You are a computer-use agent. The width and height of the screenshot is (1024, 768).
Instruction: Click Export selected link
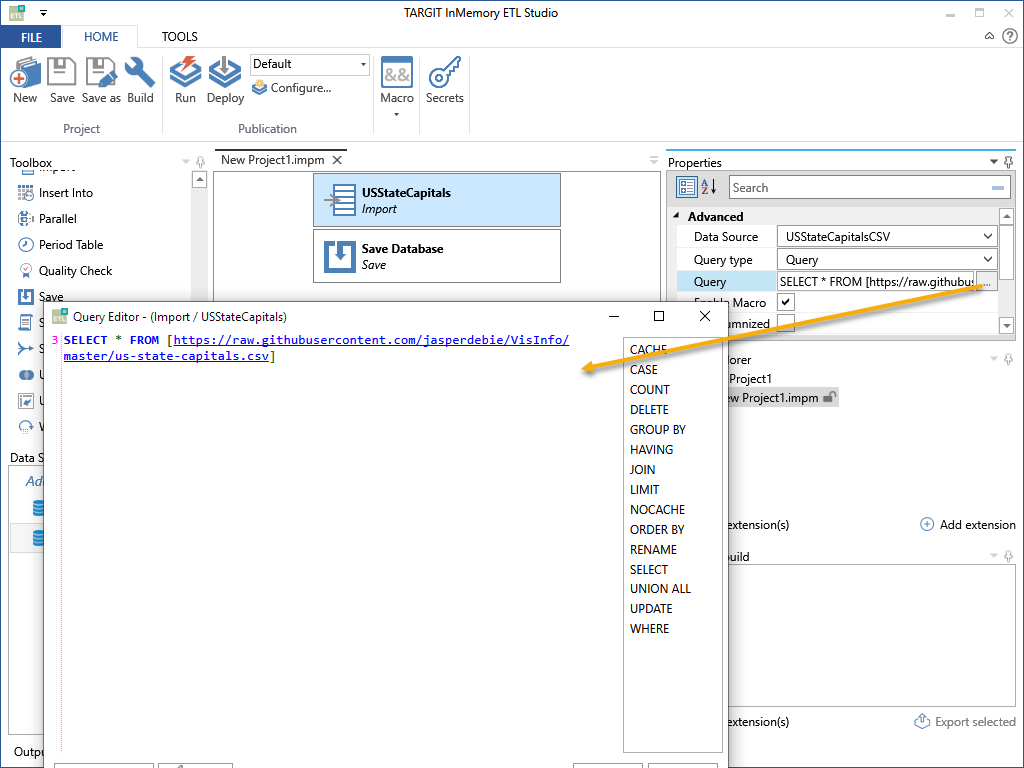965,722
